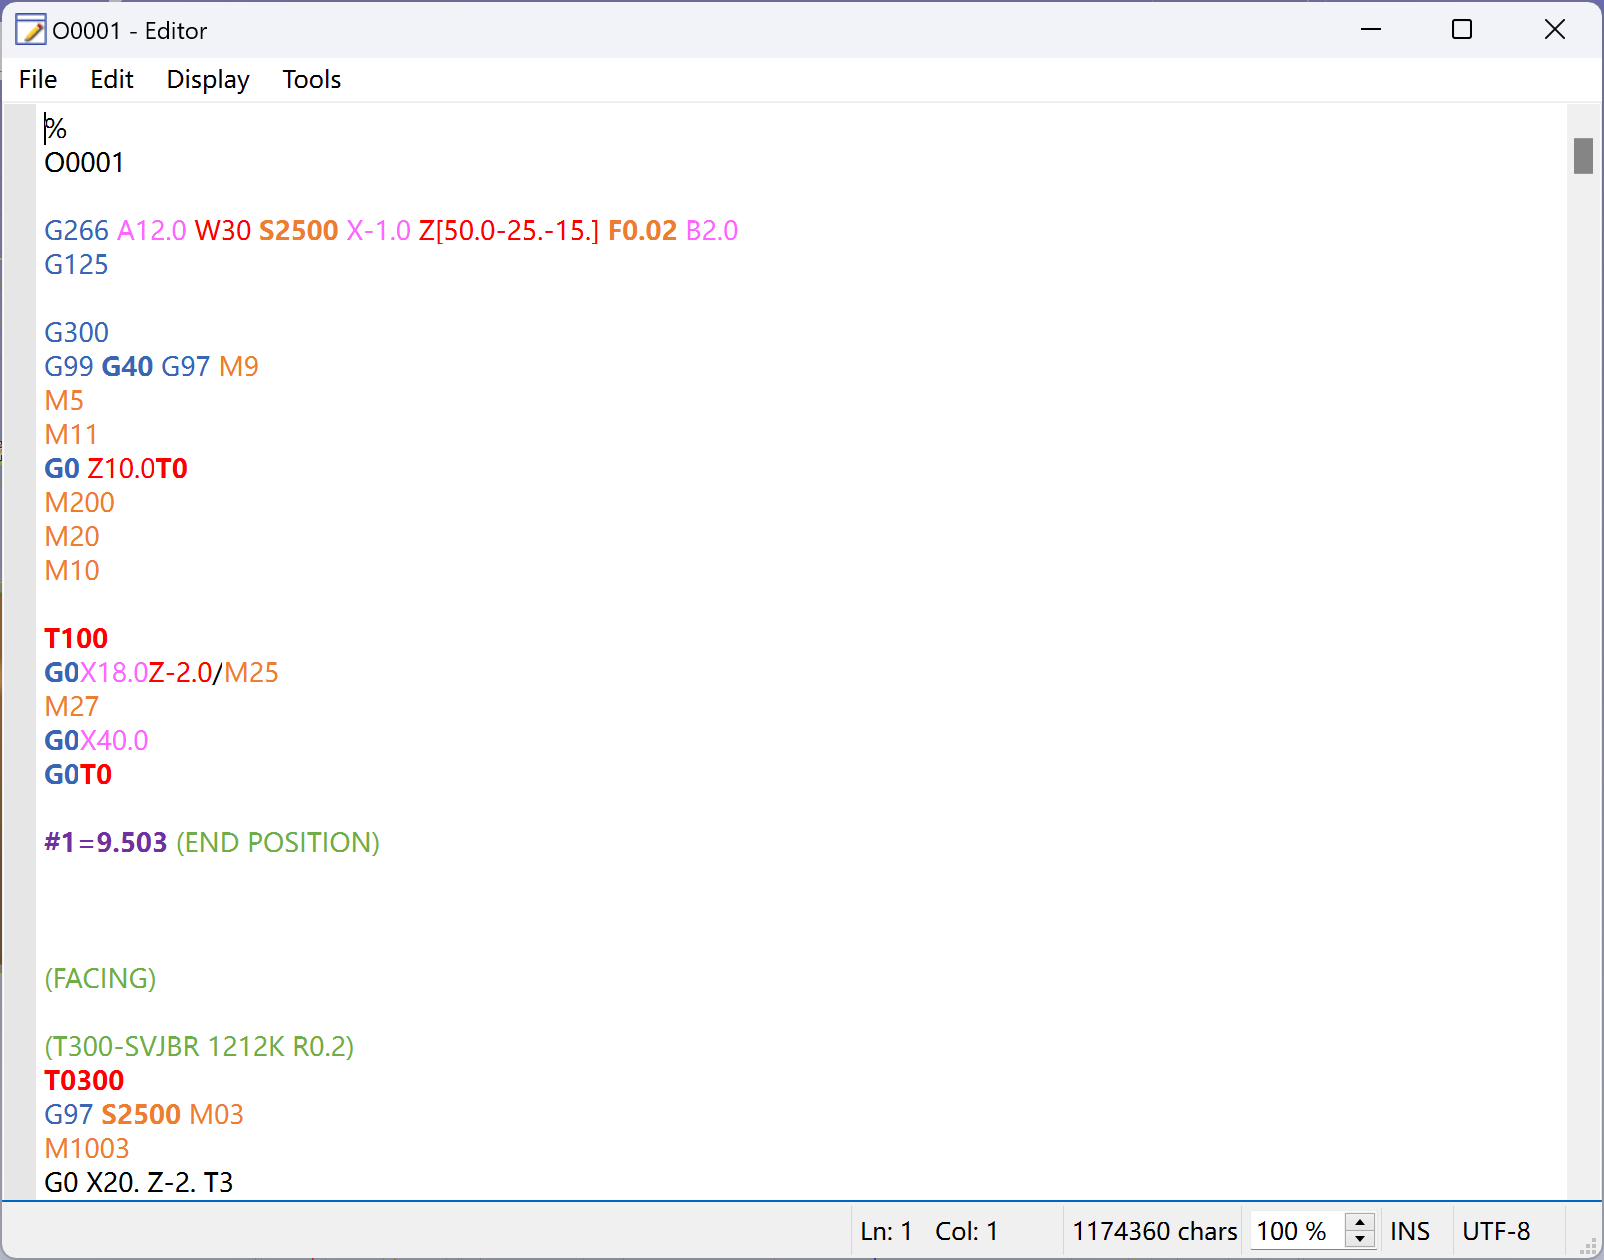Click the (END POSITION) comment text
The image size is (1604, 1260).
[278, 843]
